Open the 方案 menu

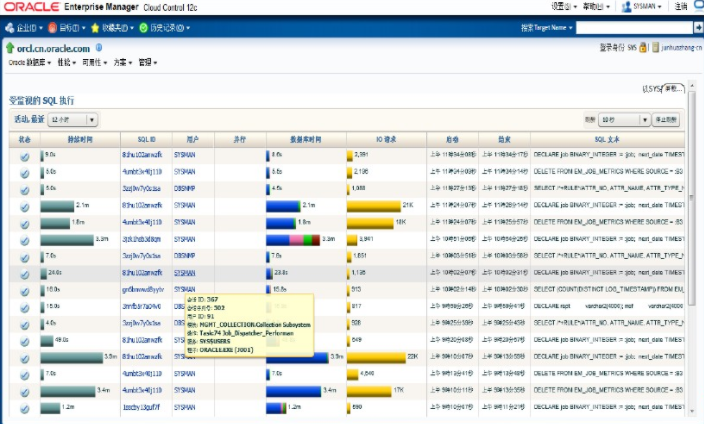pos(123,62)
